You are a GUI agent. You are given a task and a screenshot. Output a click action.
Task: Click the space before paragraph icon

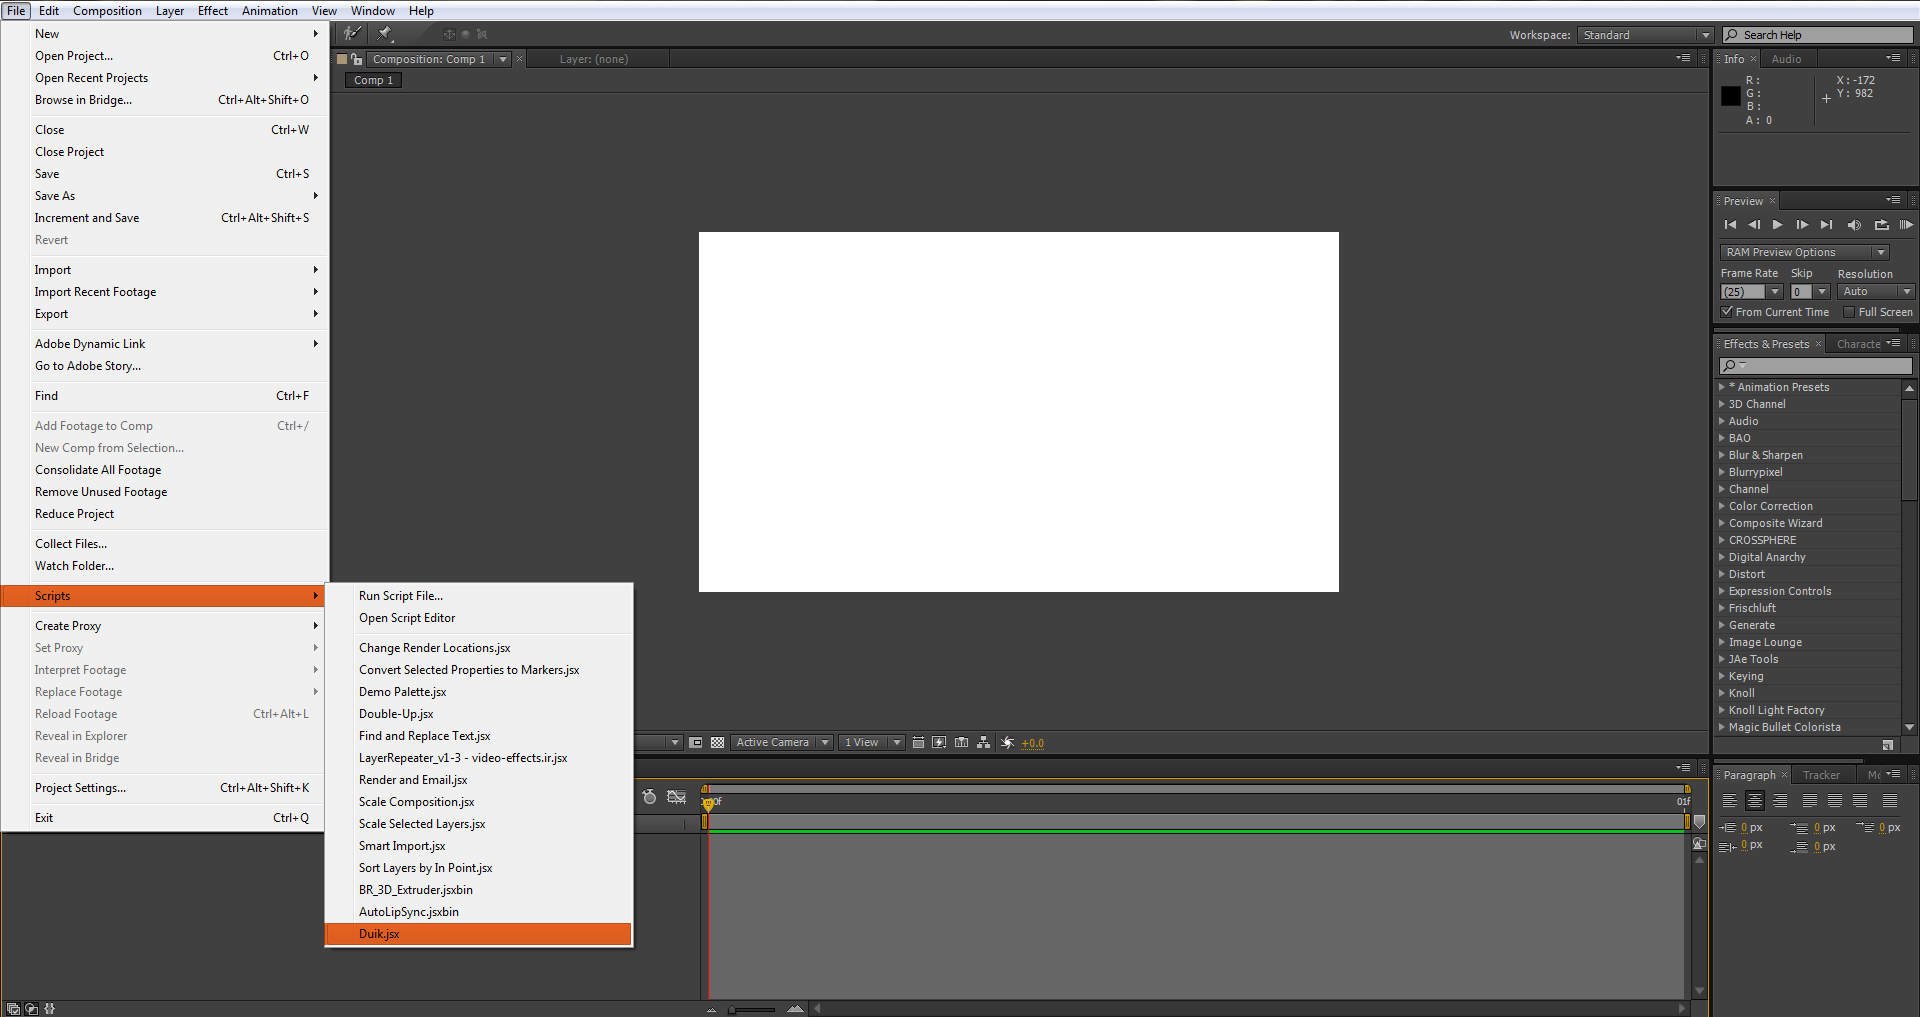1799,828
